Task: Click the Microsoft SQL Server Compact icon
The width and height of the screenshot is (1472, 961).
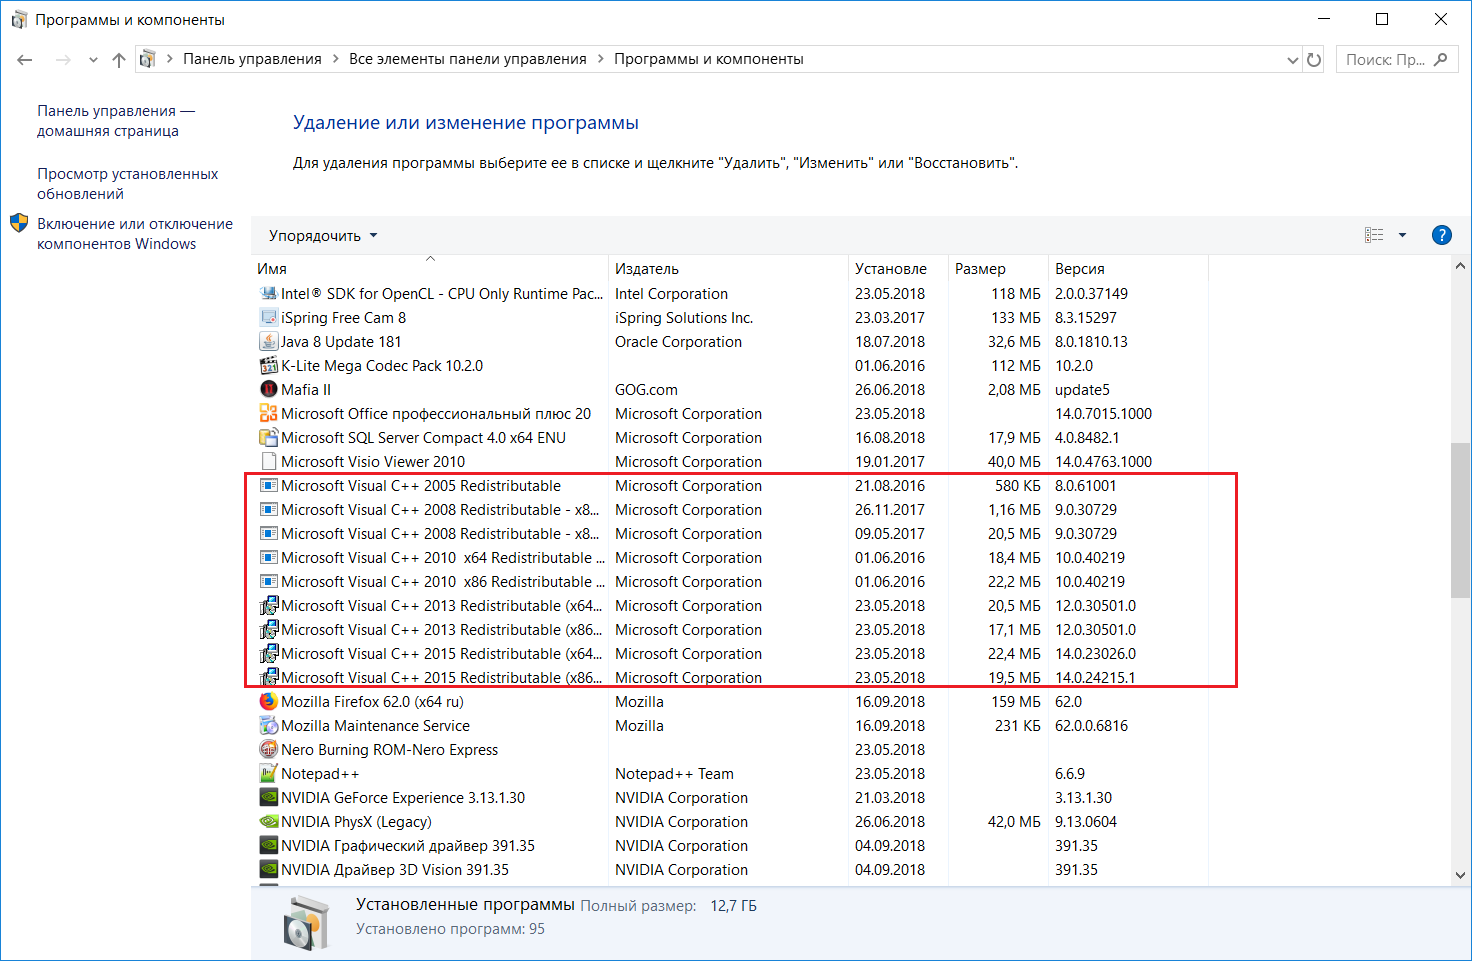Action: (x=268, y=438)
